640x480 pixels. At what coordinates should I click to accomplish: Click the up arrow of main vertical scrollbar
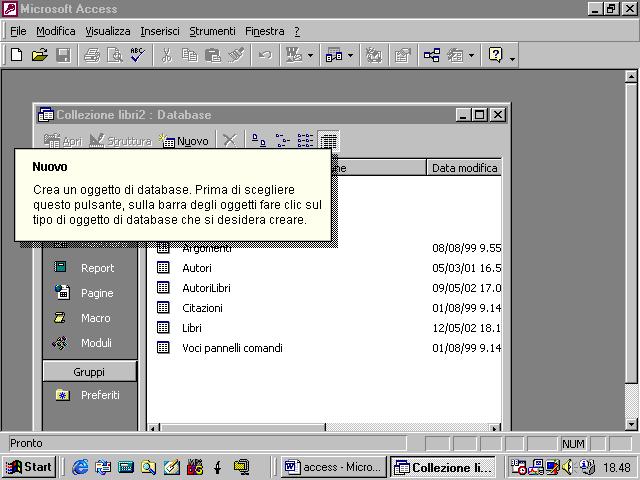click(x=631, y=77)
